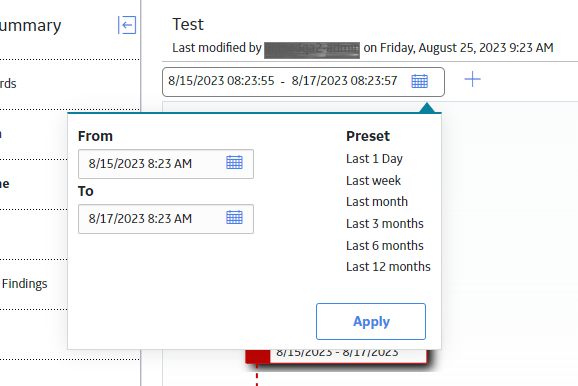Image resolution: width=578 pixels, height=386 pixels.
Task: Open the To date calendar picker
Action: (x=234, y=218)
